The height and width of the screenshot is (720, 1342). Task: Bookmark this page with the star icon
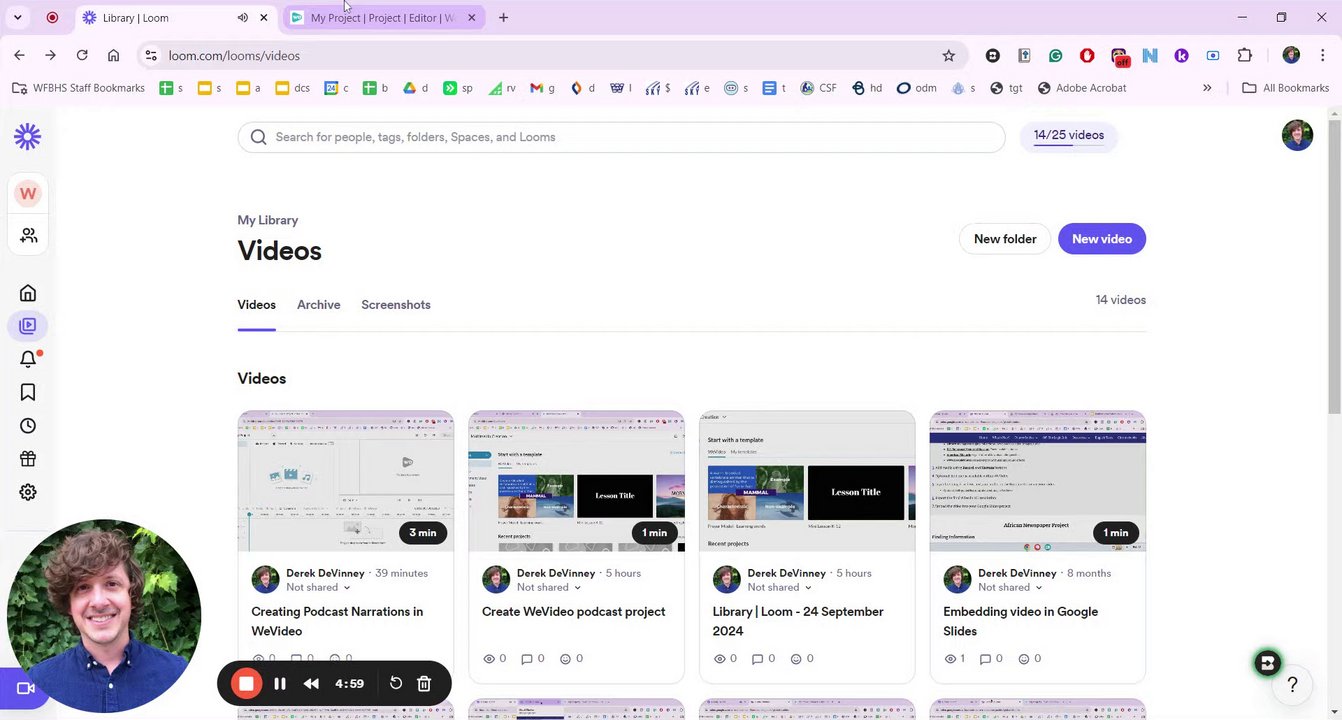point(949,56)
